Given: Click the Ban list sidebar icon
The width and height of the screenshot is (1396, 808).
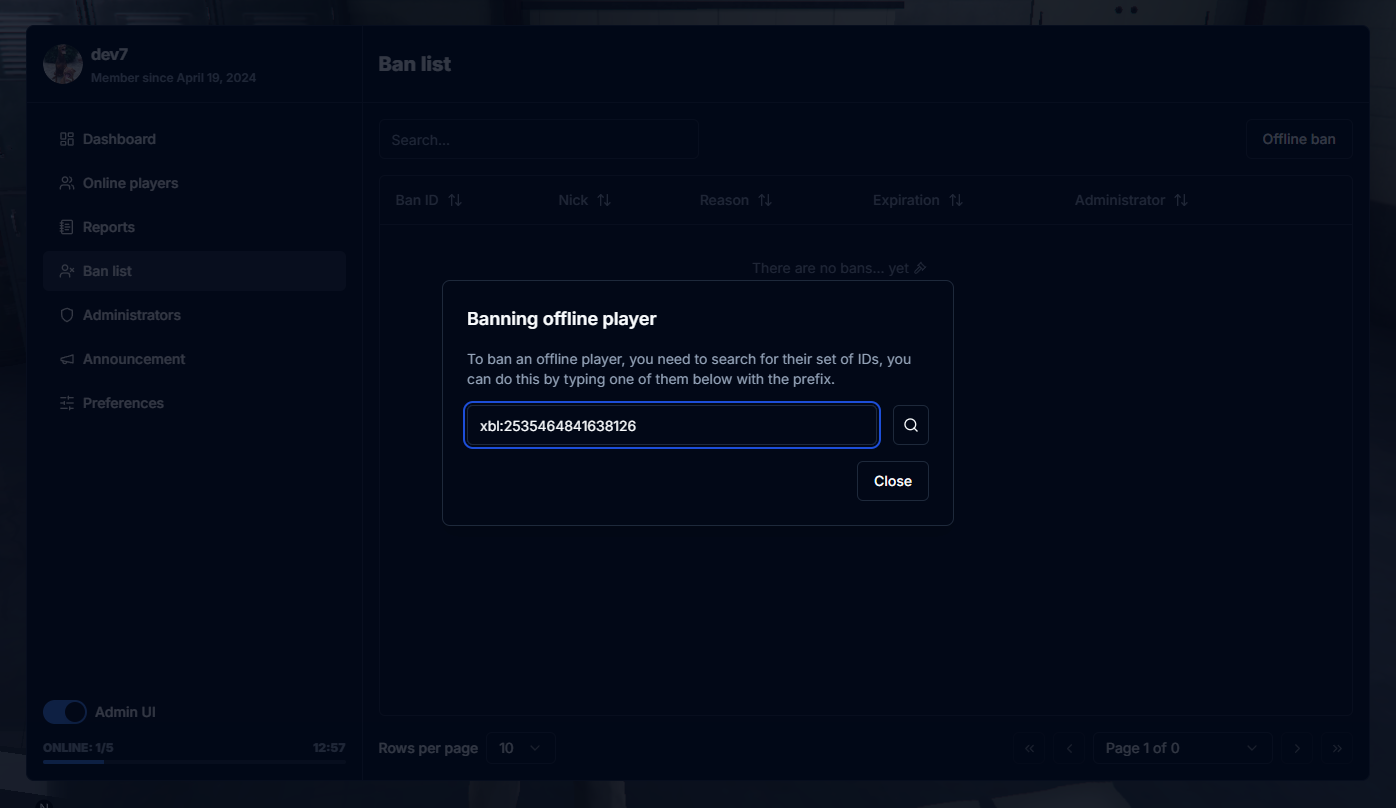Looking at the screenshot, I should (x=66, y=270).
